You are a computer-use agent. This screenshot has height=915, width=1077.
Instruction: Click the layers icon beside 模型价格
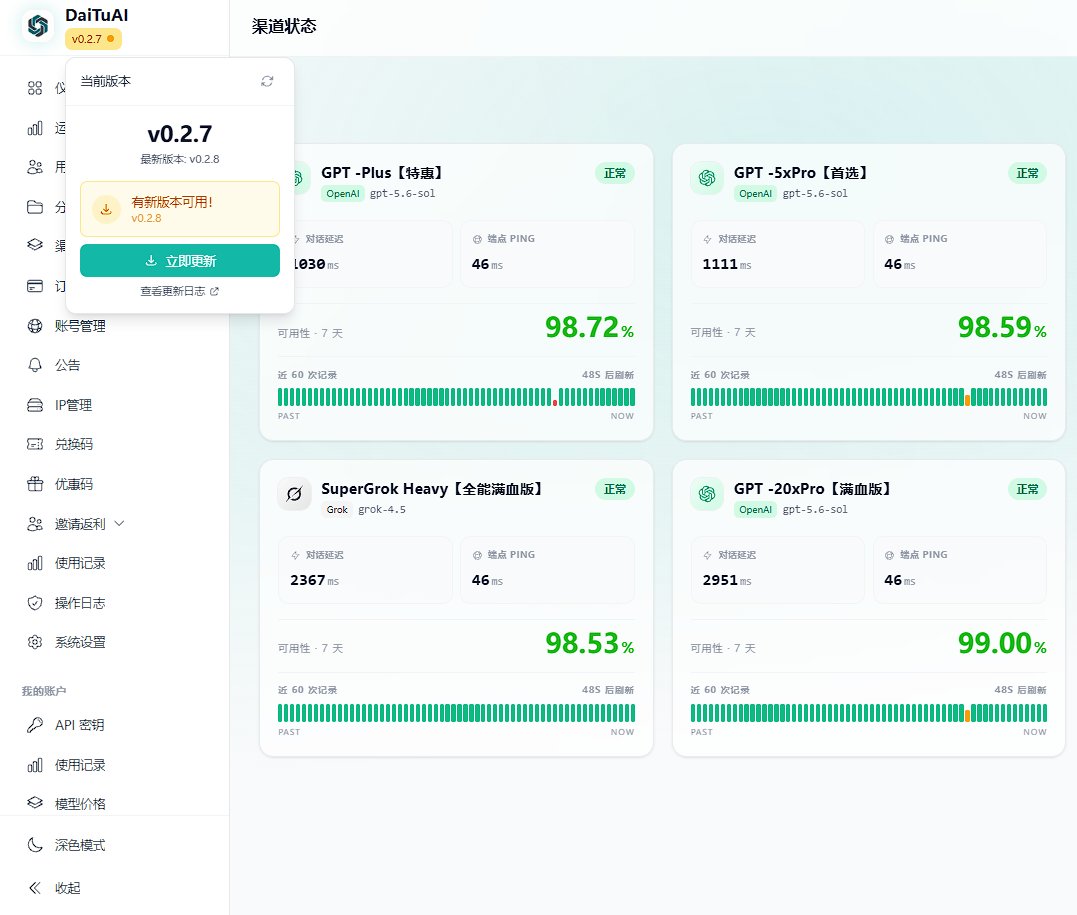35,802
